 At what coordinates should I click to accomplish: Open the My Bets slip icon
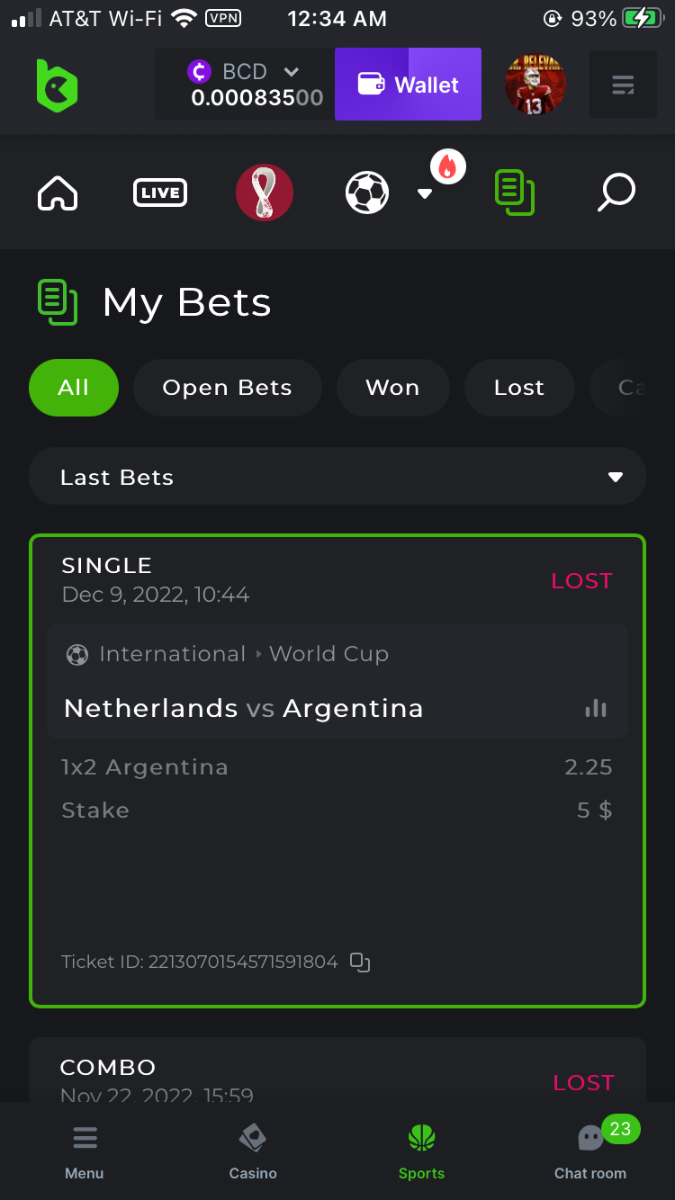pyautogui.click(x=515, y=192)
